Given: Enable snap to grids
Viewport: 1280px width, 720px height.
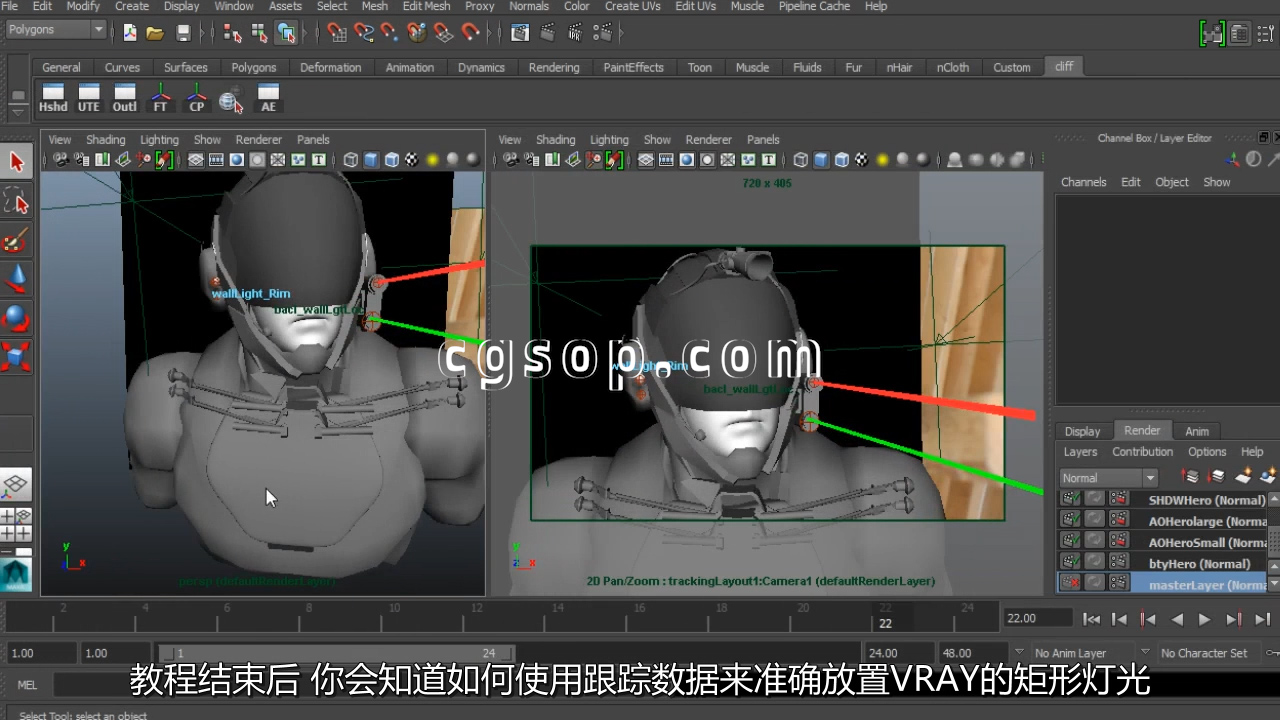Looking at the screenshot, I should 337,33.
